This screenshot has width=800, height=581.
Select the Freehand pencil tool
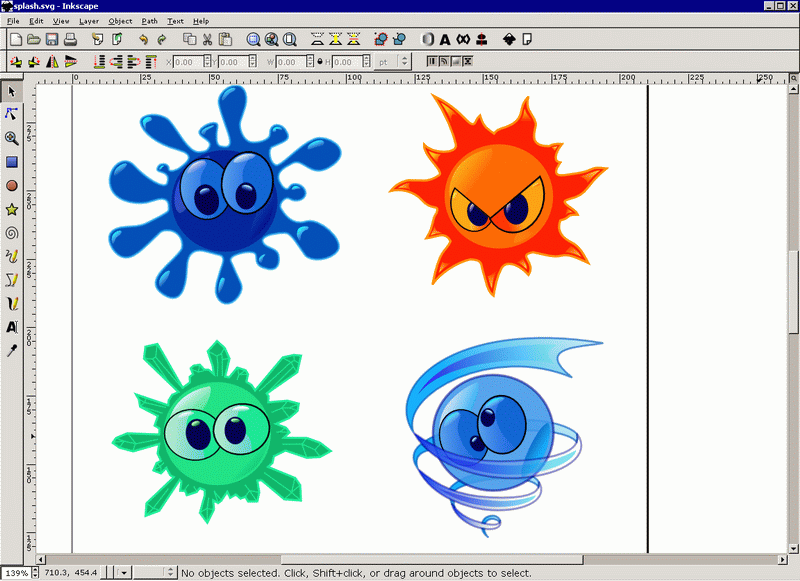[x=12, y=256]
